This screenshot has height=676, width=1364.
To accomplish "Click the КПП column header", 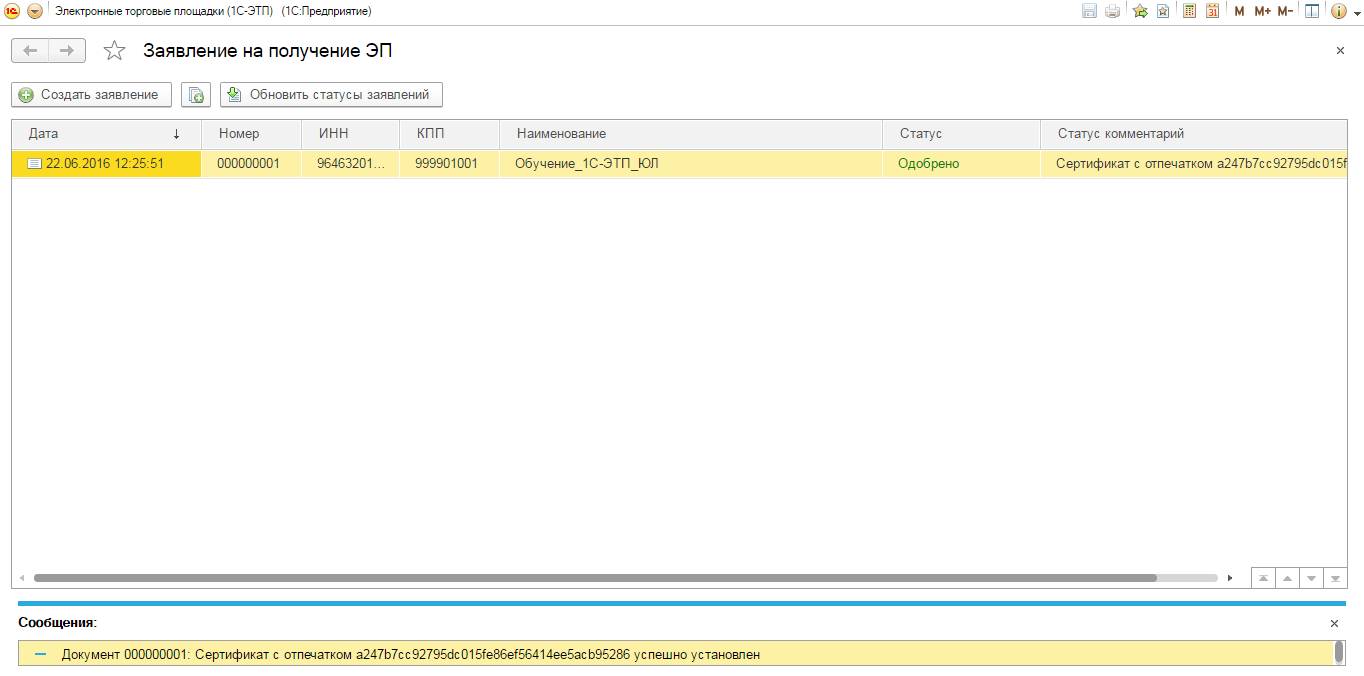I will [449, 134].
